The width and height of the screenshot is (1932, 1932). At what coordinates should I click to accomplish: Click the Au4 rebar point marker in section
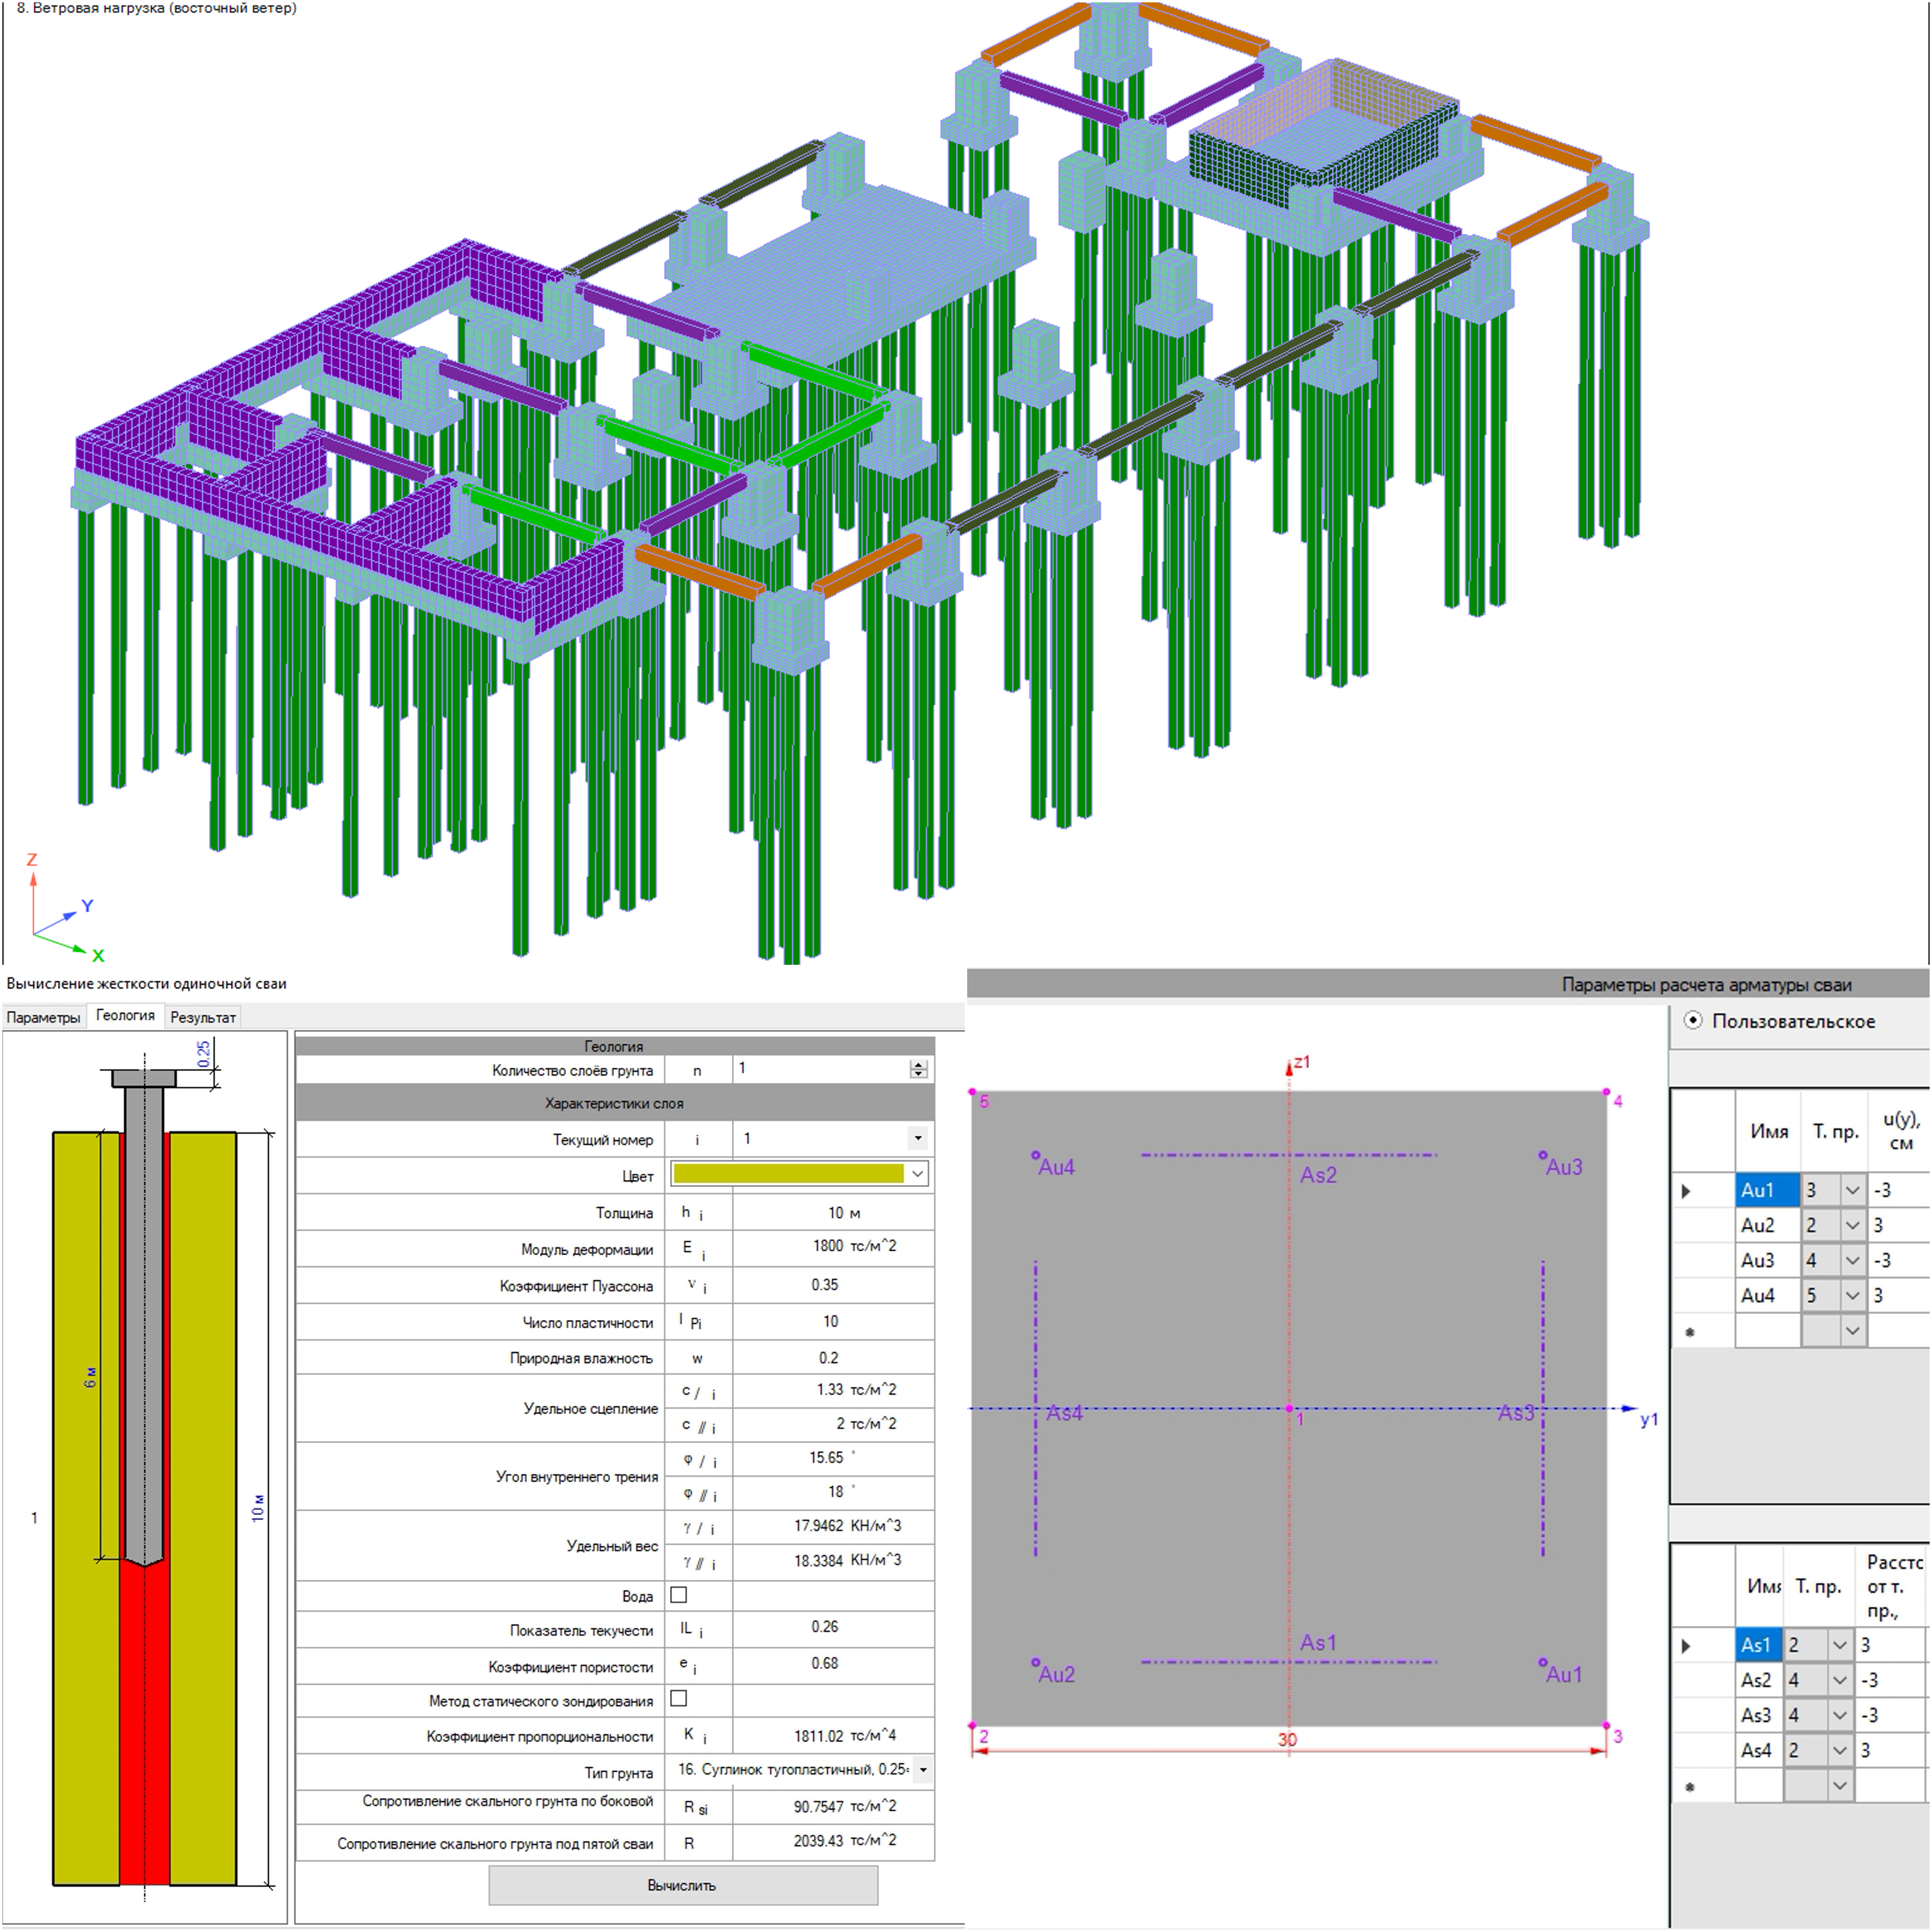tap(1036, 1155)
